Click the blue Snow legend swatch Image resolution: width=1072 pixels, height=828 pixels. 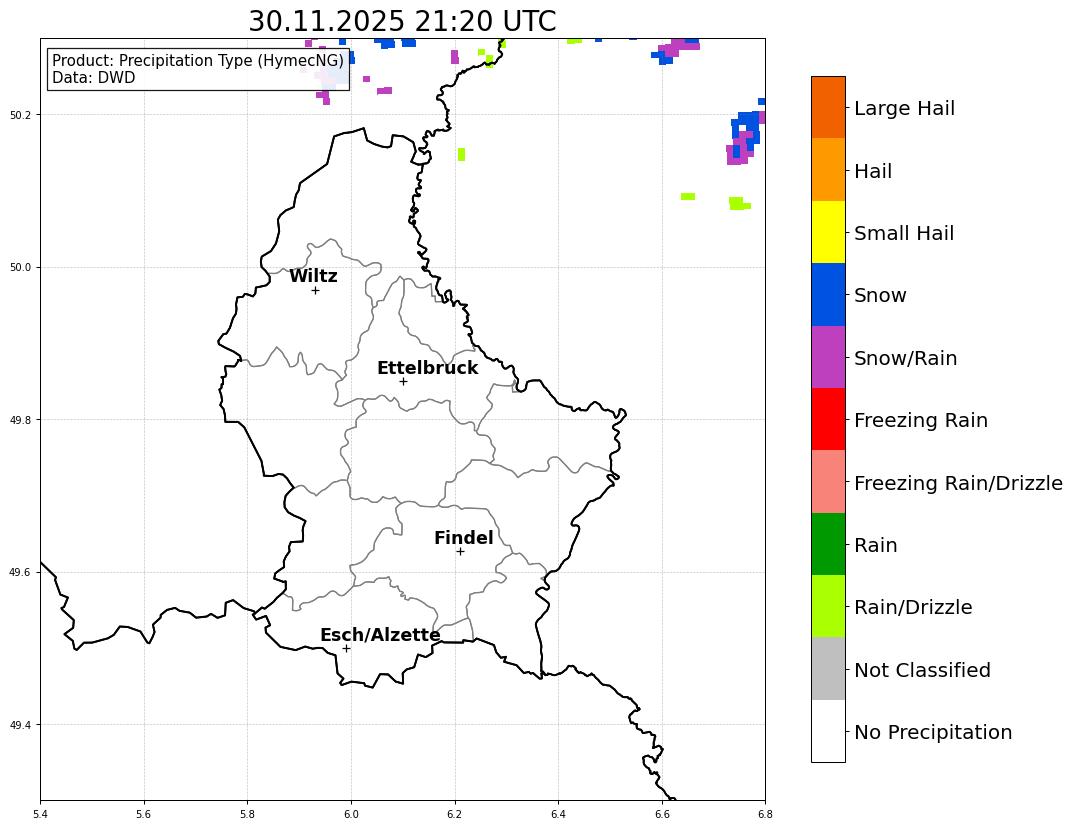pos(828,295)
